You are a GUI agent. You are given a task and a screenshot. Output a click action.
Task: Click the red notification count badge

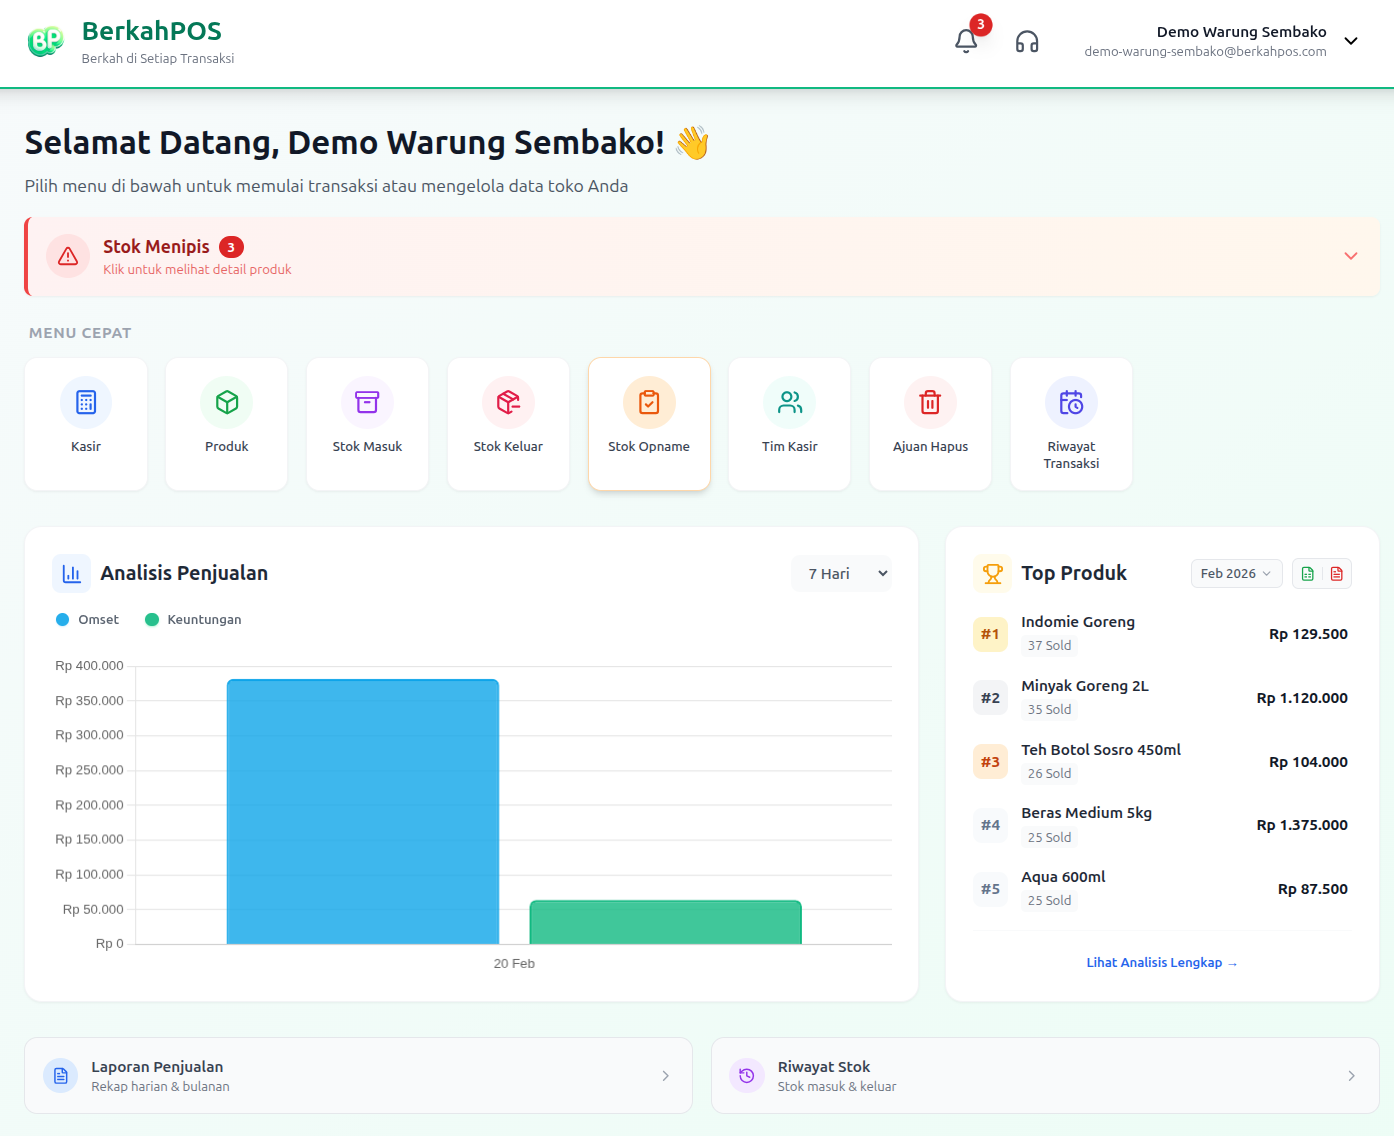pos(981,25)
